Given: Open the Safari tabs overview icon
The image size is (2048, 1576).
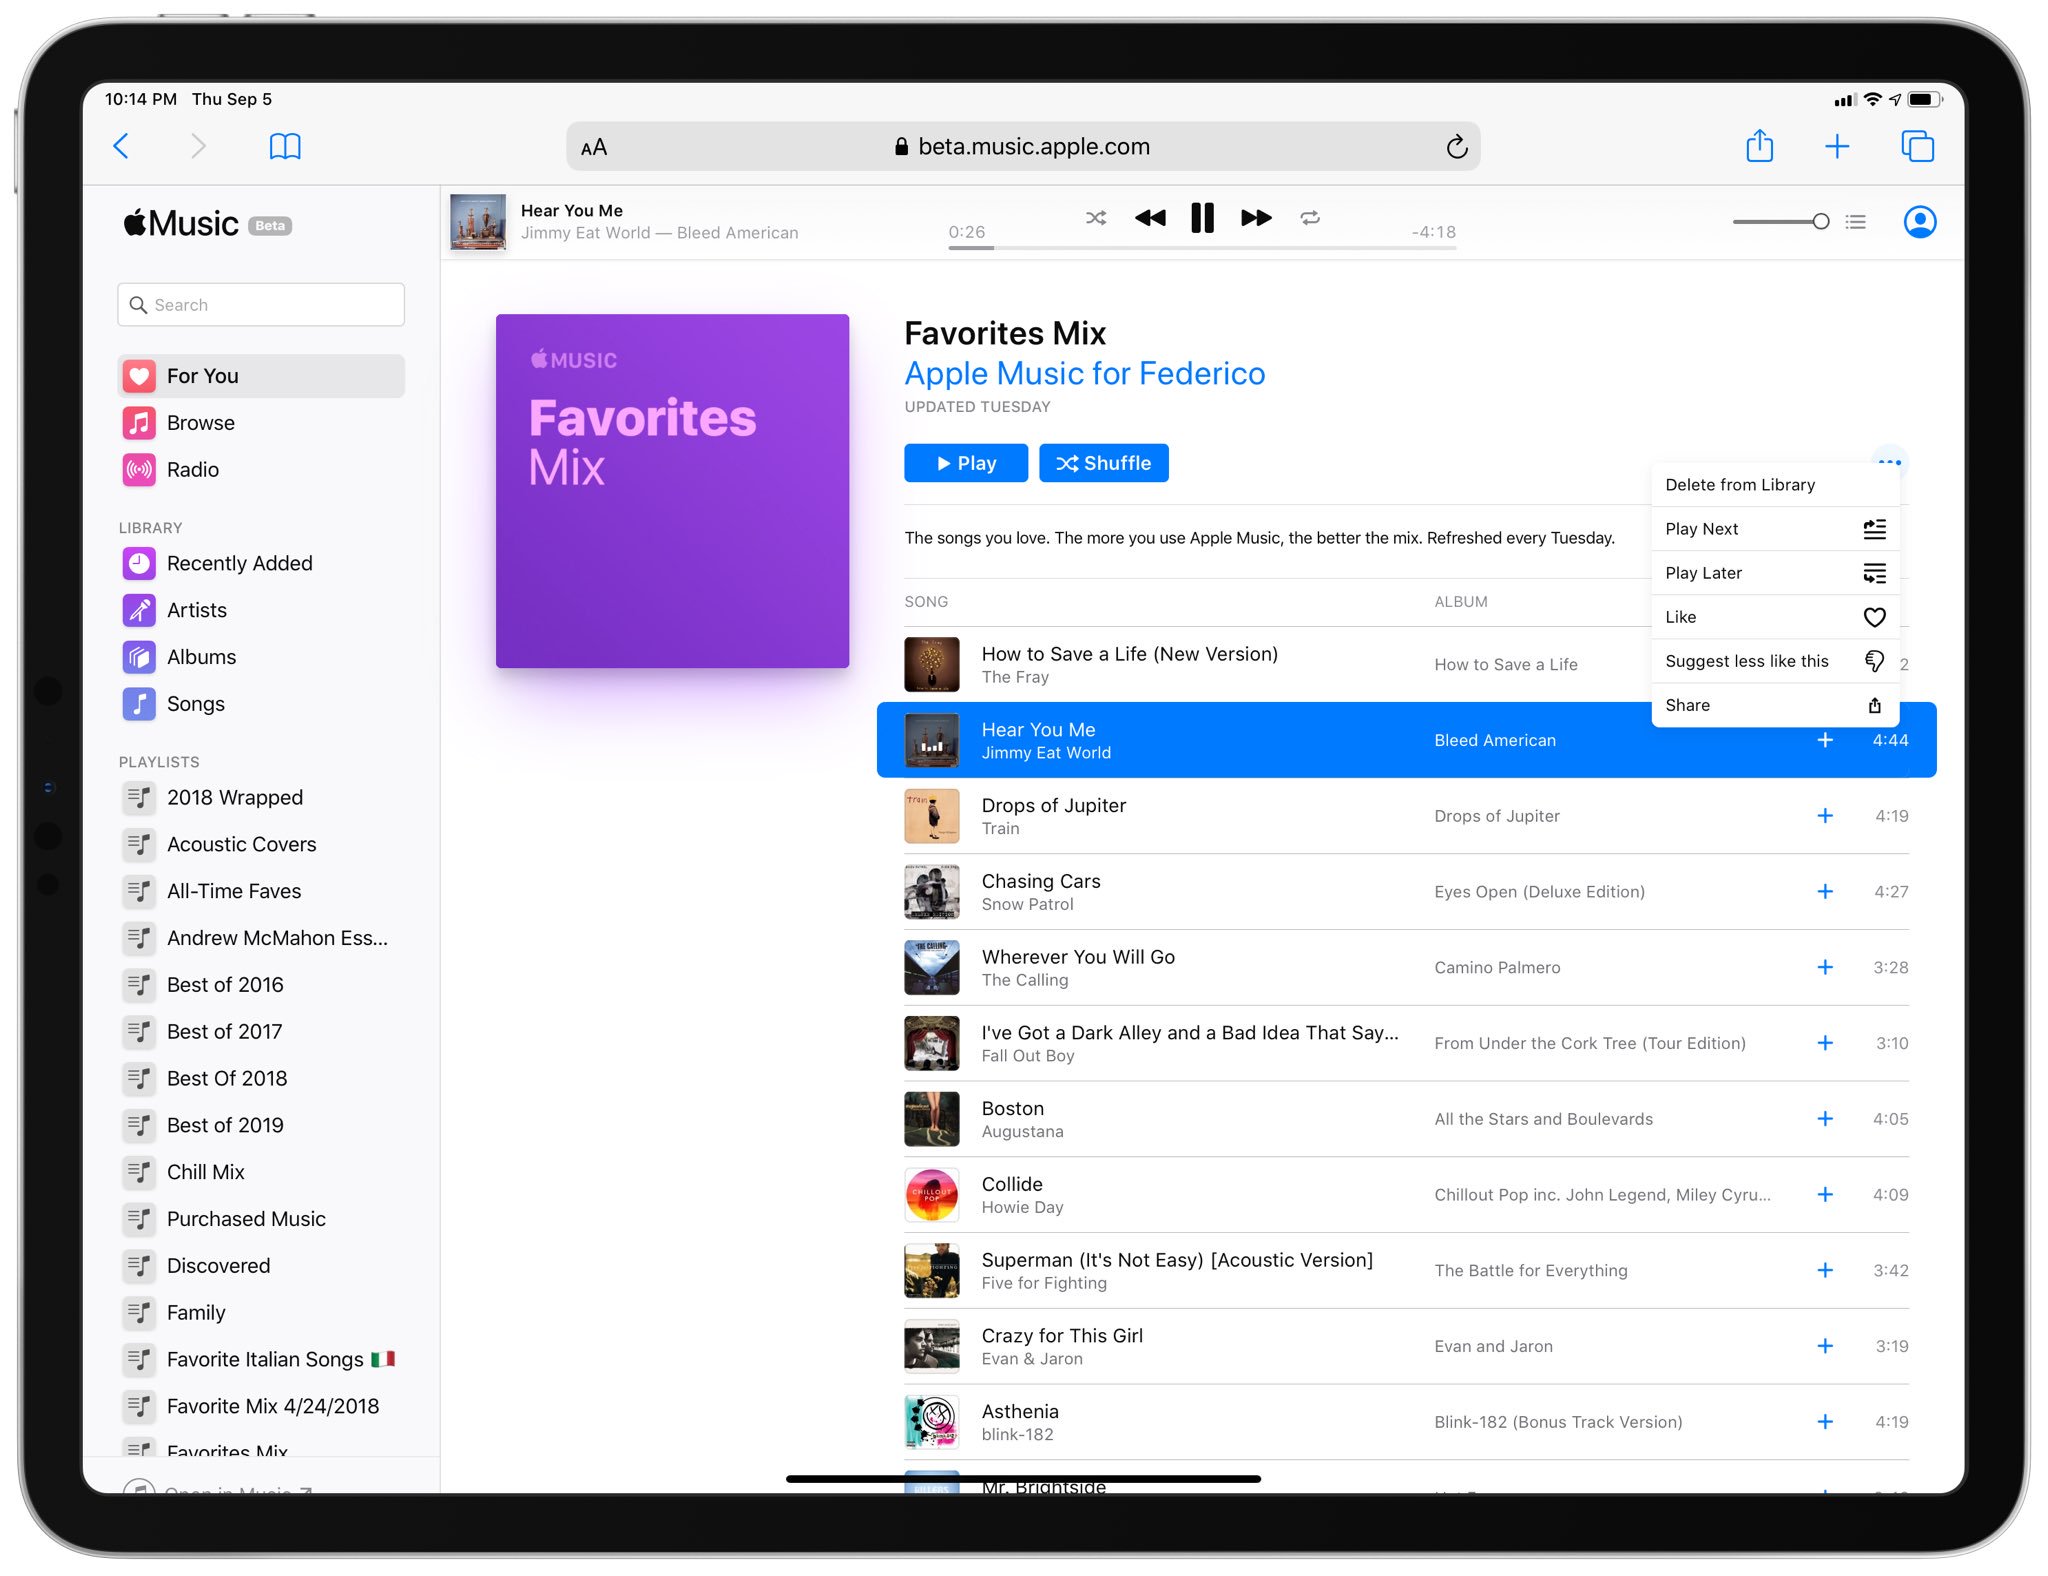Looking at the screenshot, I should pyautogui.click(x=1917, y=147).
